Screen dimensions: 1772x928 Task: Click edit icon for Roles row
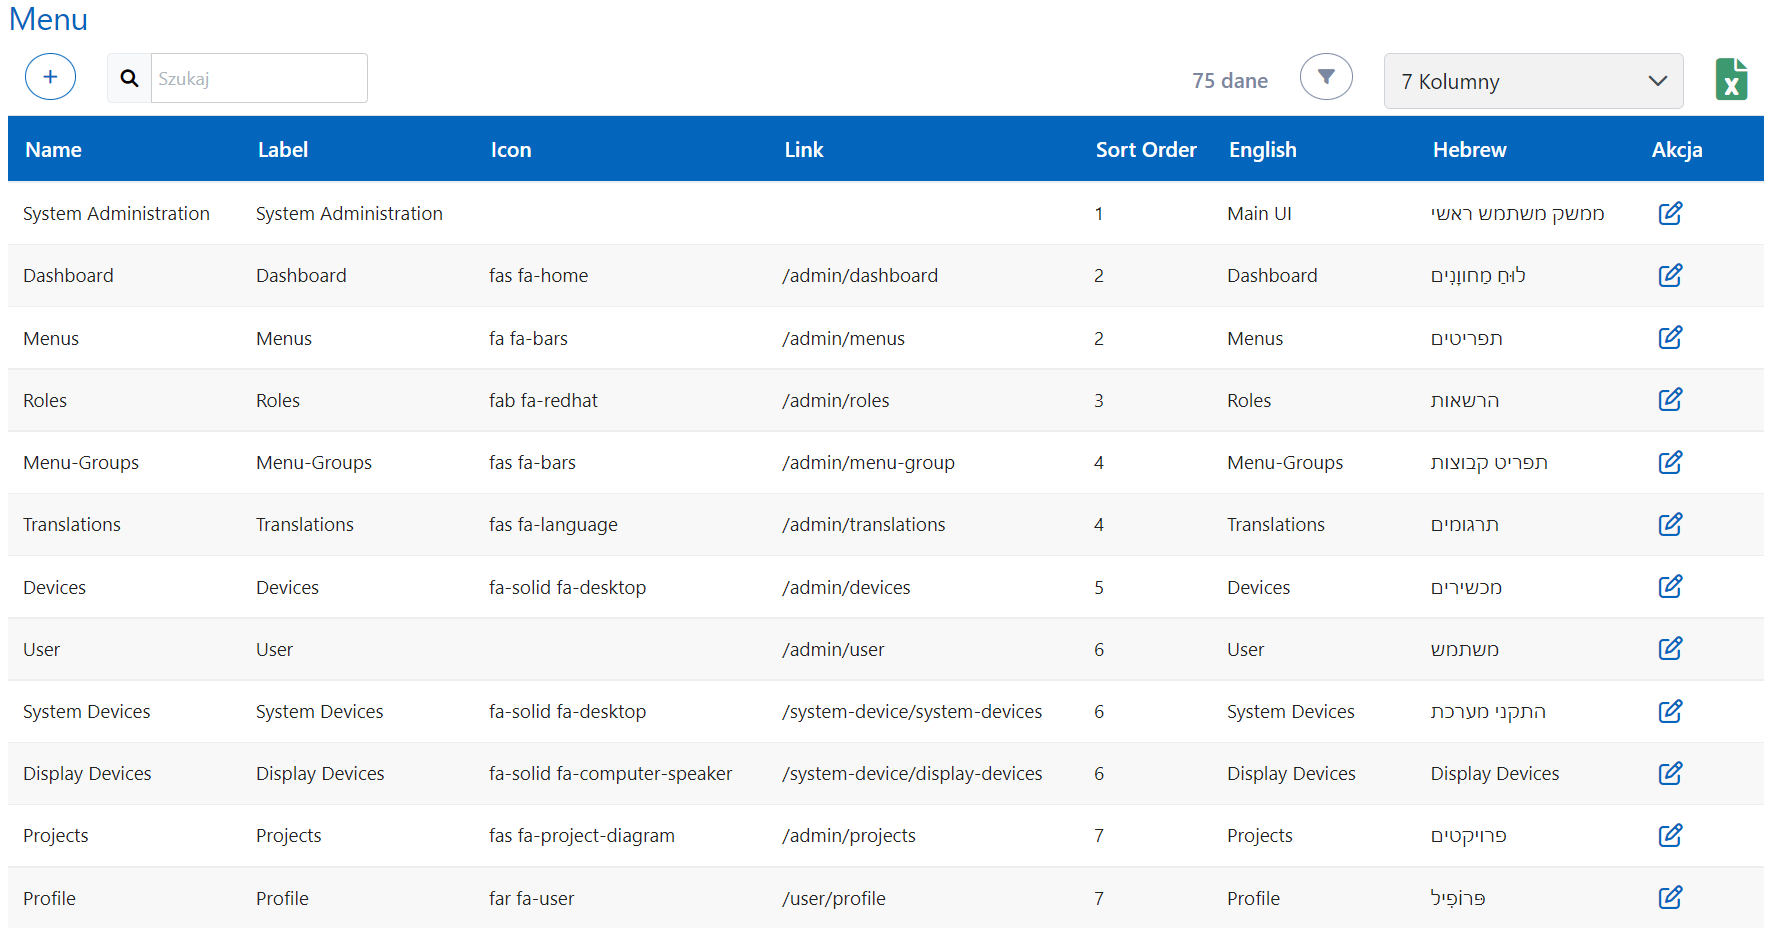pyautogui.click(x=1670, y=400)
